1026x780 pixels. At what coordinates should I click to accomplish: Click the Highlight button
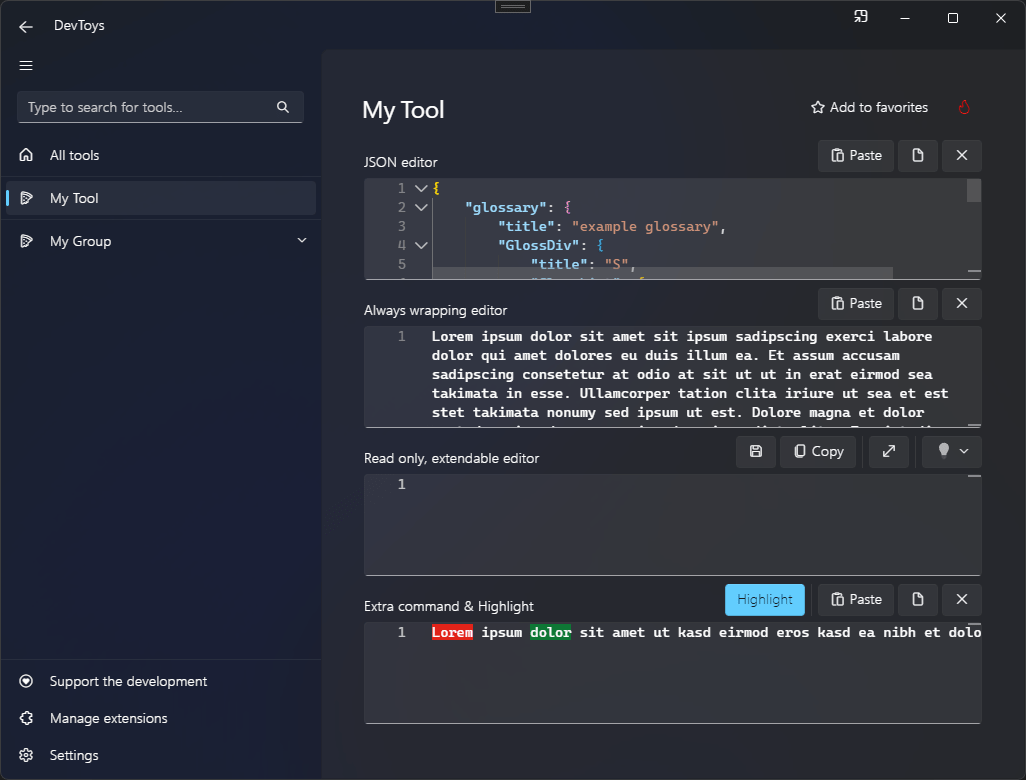pyautogui.click(x=764, y=599)
